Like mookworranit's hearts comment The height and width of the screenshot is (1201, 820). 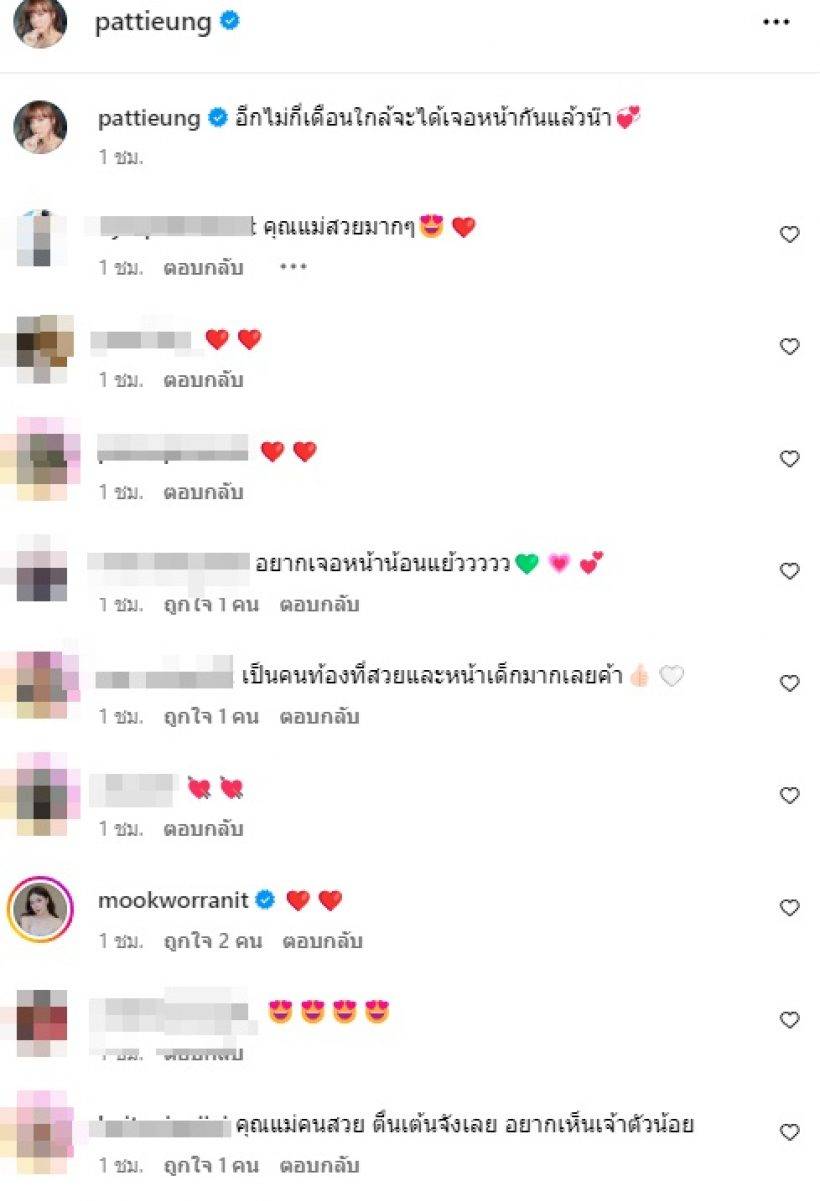(x=790, y=908)
